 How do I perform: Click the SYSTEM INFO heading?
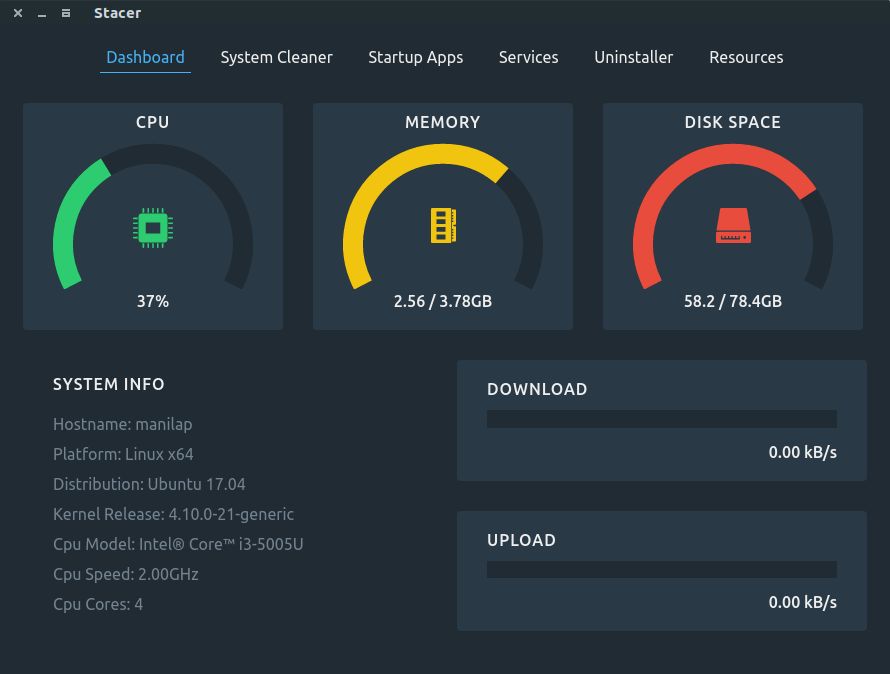109,384
